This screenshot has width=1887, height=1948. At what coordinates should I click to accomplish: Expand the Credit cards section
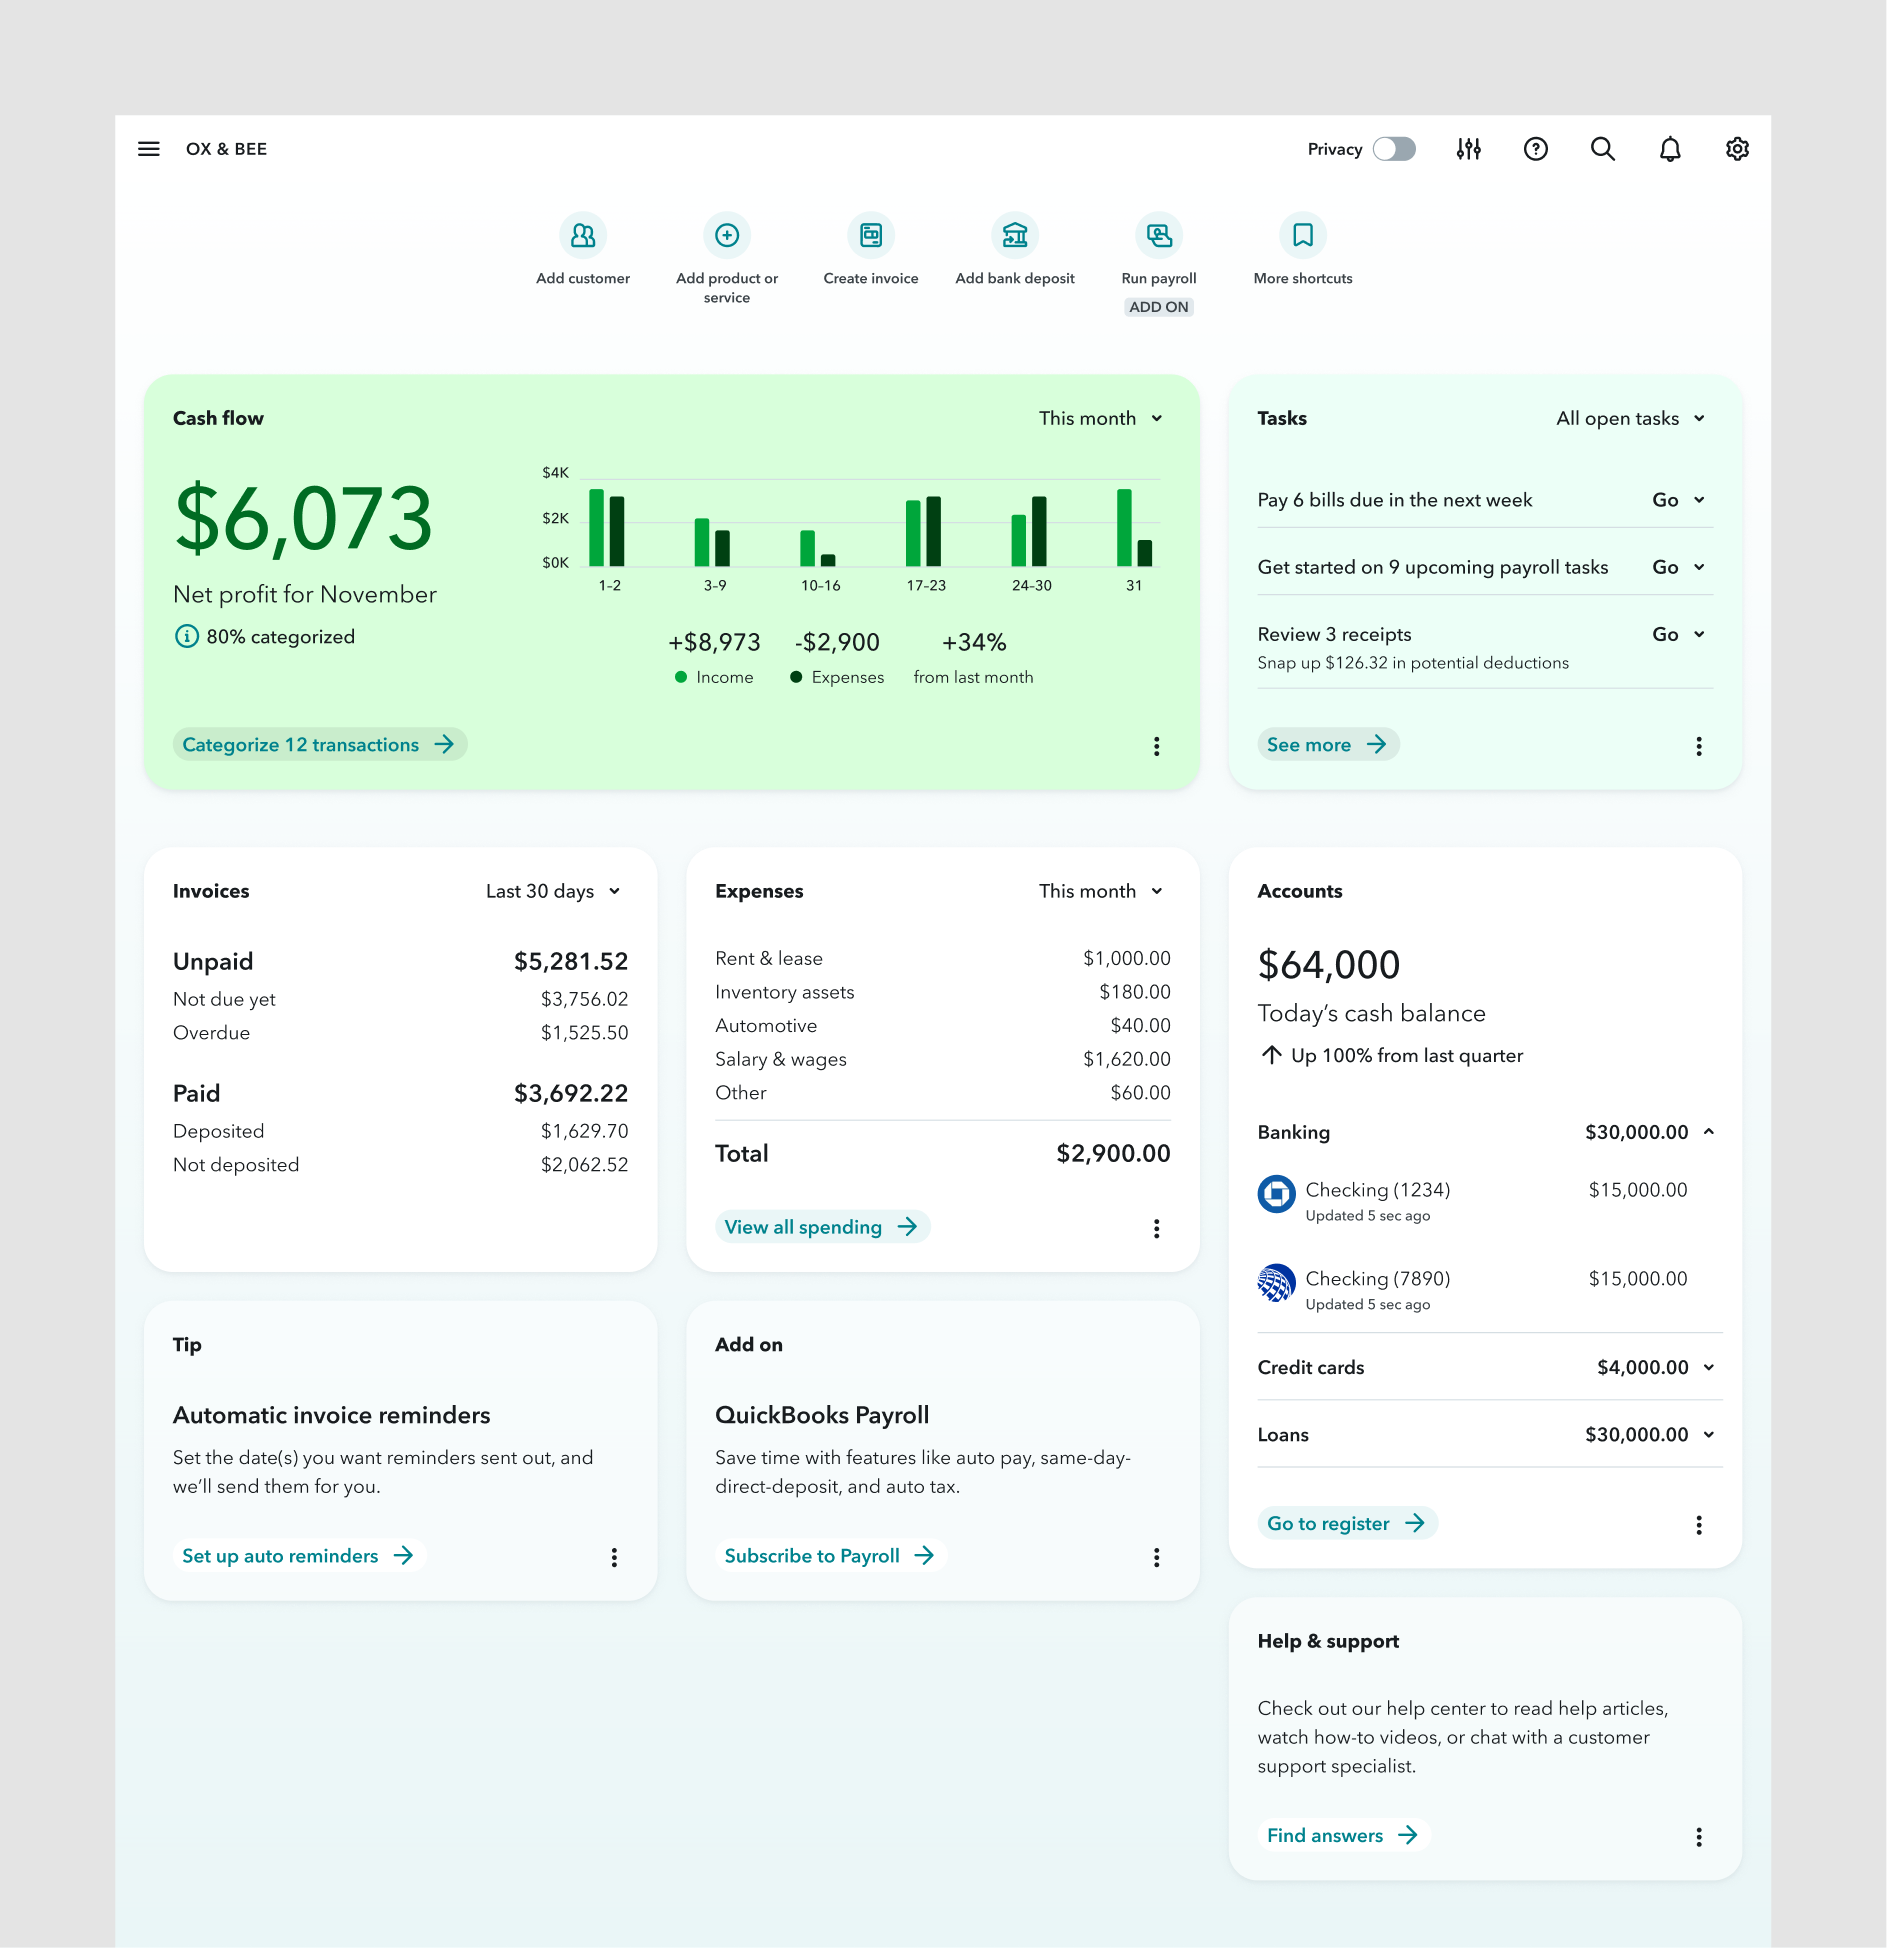click(x=1710, y=1367)
